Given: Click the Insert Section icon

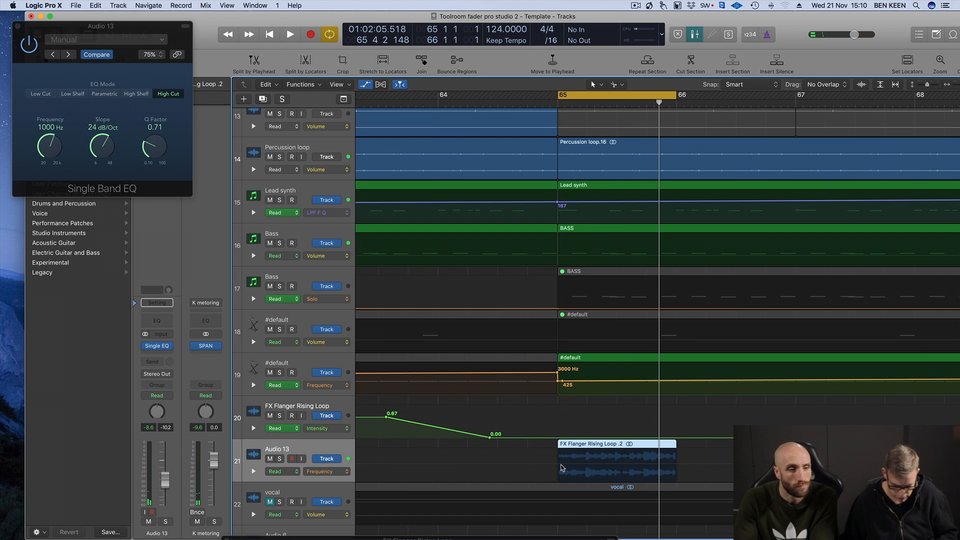Looking at the screenshot, I should [x=732, y=63].
